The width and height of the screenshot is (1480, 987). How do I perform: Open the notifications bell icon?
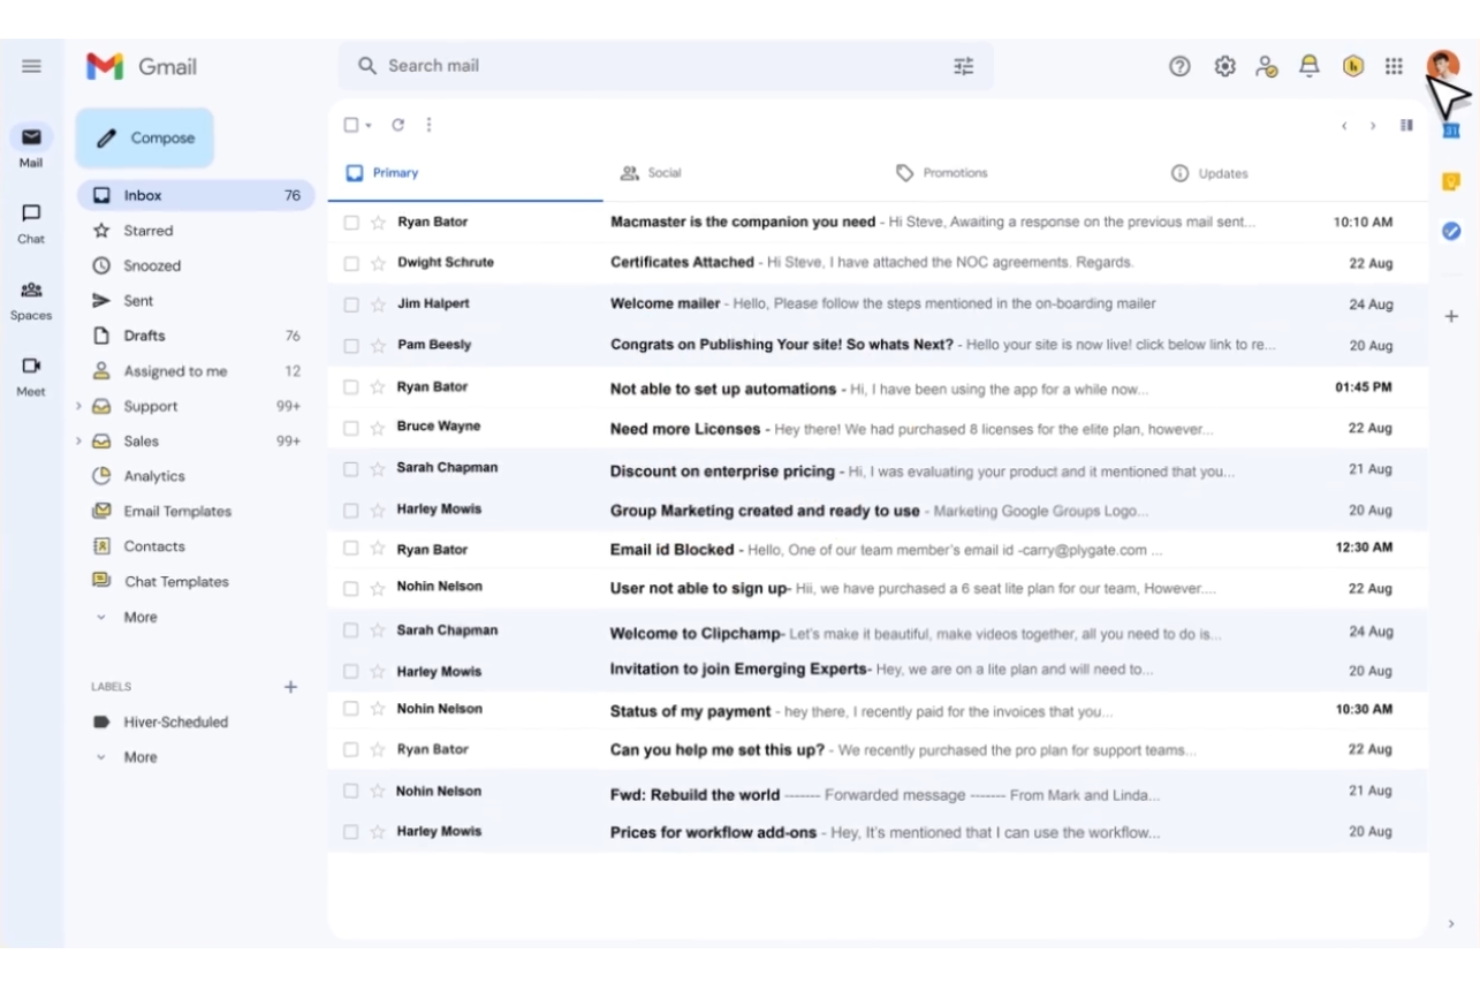(1310, 66)
